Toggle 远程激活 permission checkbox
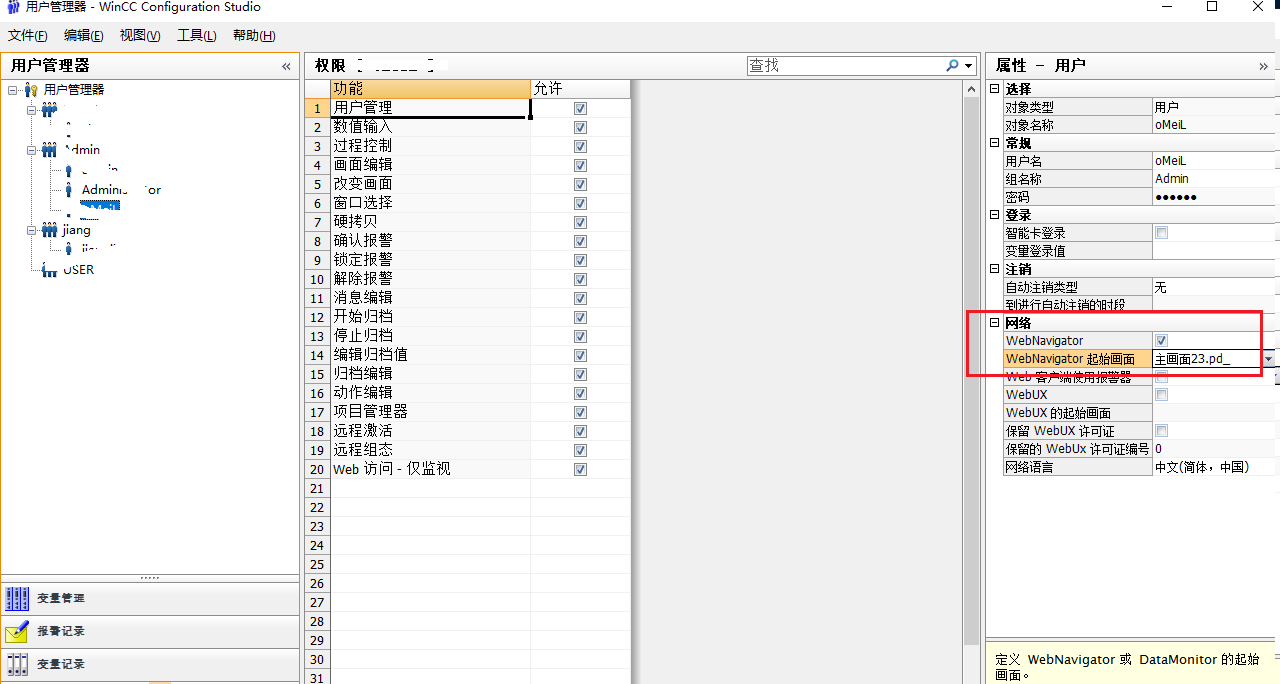This screenshot has width=1280, height=684. coord(581,431)
